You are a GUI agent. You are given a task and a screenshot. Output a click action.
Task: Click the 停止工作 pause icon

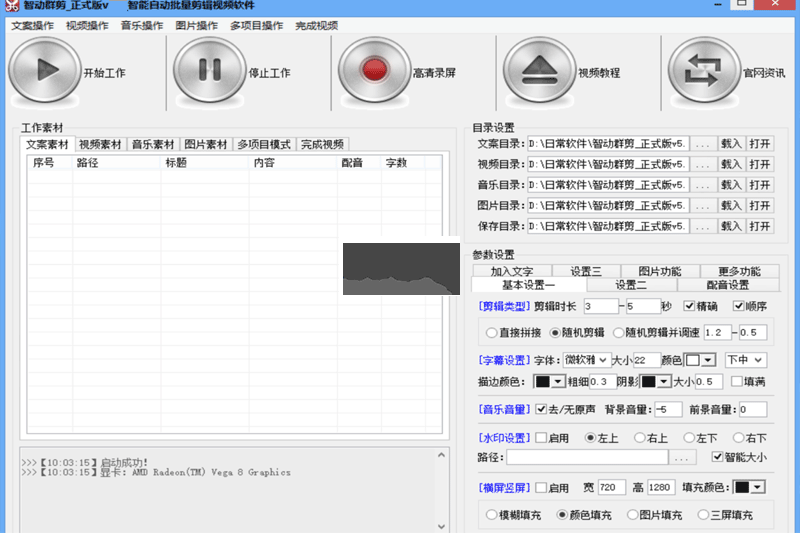pyautogui.click(x=209, y=71)
